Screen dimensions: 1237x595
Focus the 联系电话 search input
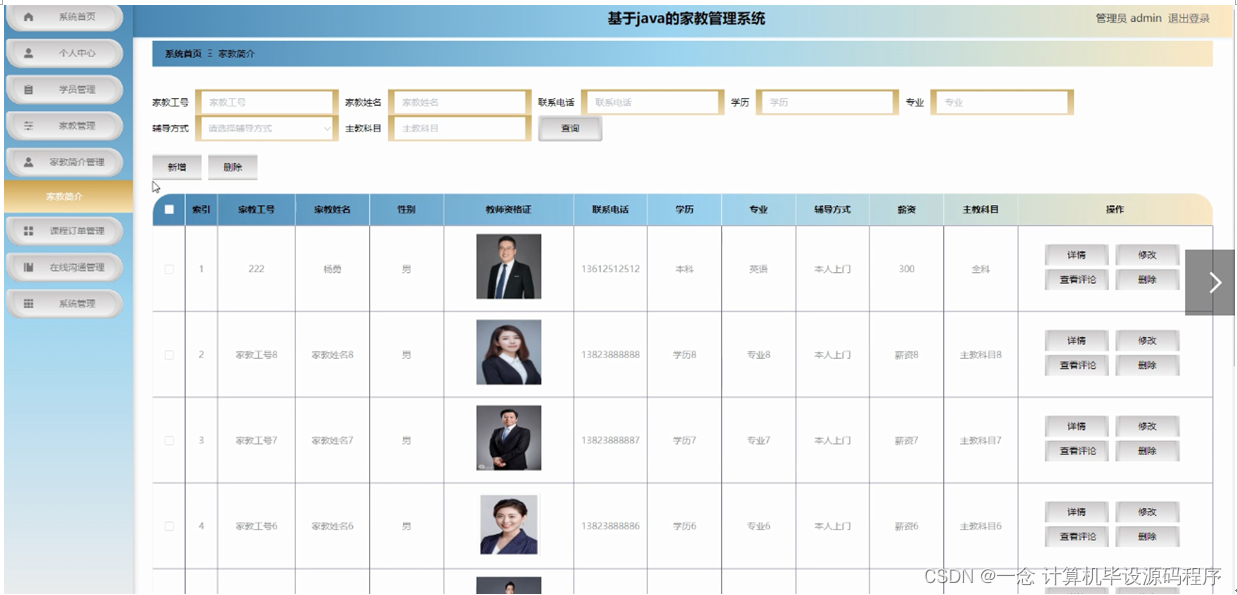pyautogui.click(x=652, y=102)
